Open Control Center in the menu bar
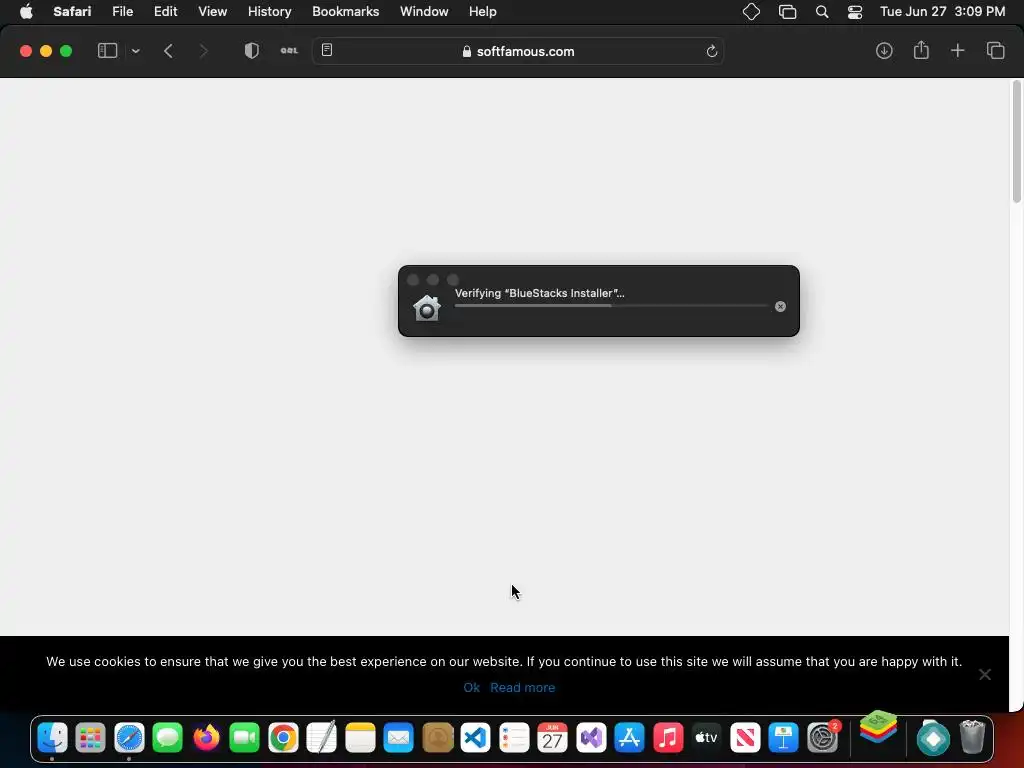1024x768 pixels. 855,12
